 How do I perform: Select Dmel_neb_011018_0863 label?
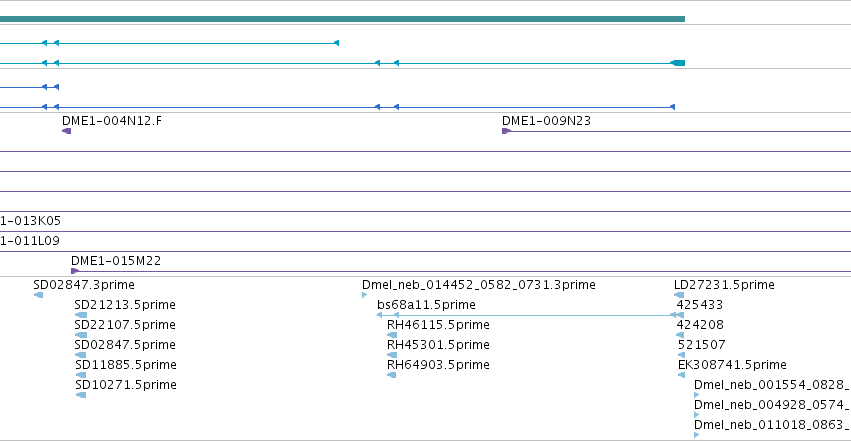tap(772, 425)
